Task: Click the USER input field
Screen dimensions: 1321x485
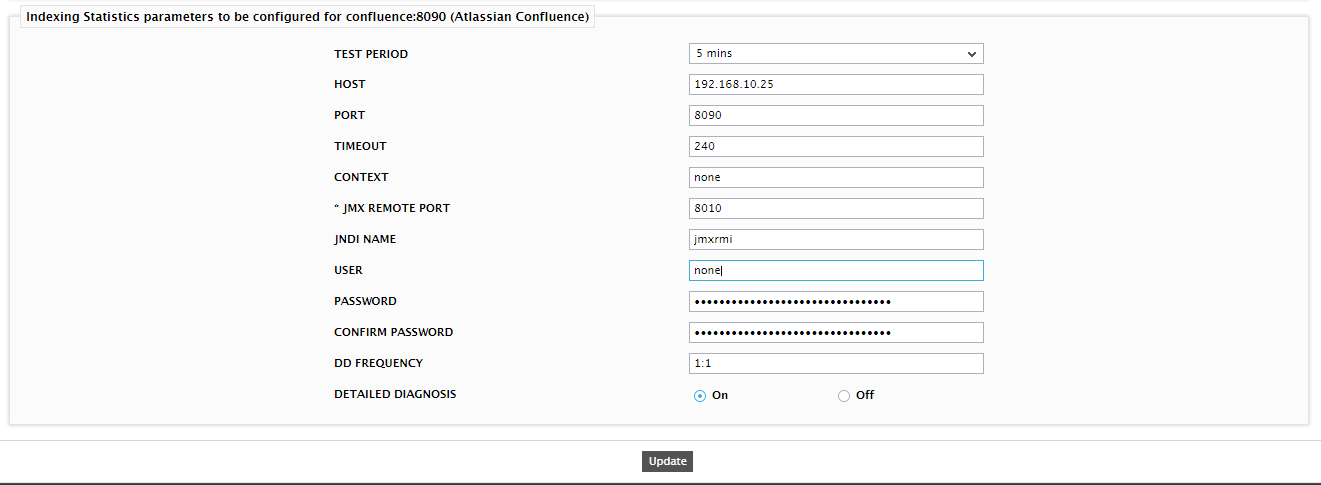Action: tap(836, 271)
